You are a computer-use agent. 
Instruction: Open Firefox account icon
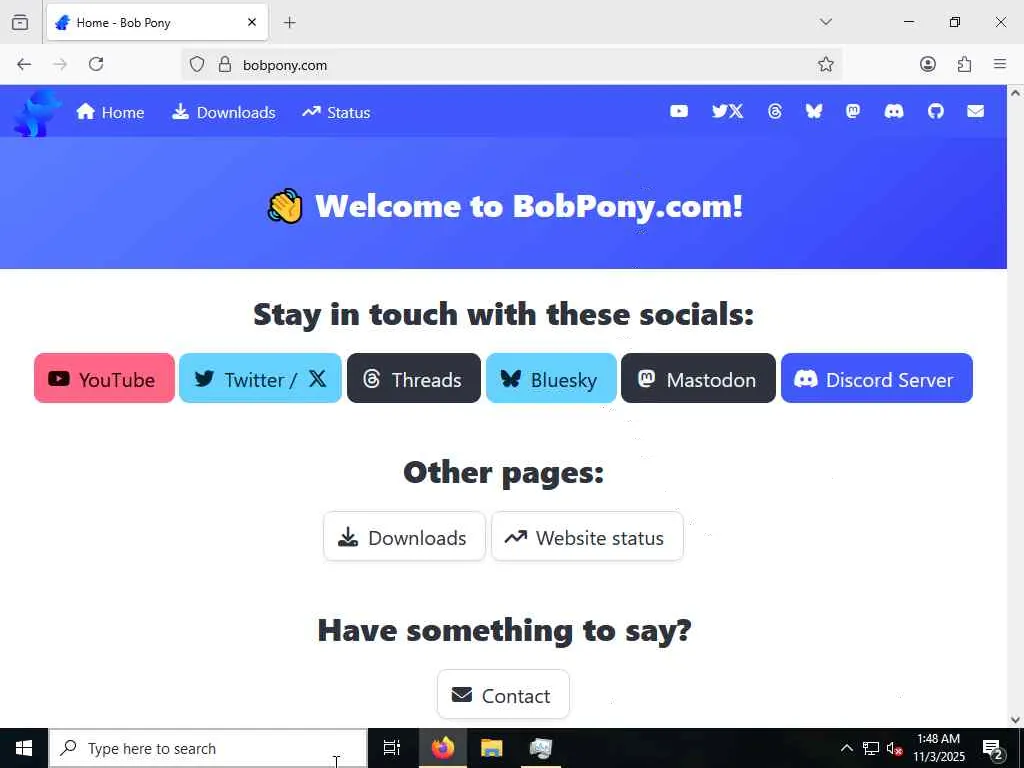click(928, 64)
